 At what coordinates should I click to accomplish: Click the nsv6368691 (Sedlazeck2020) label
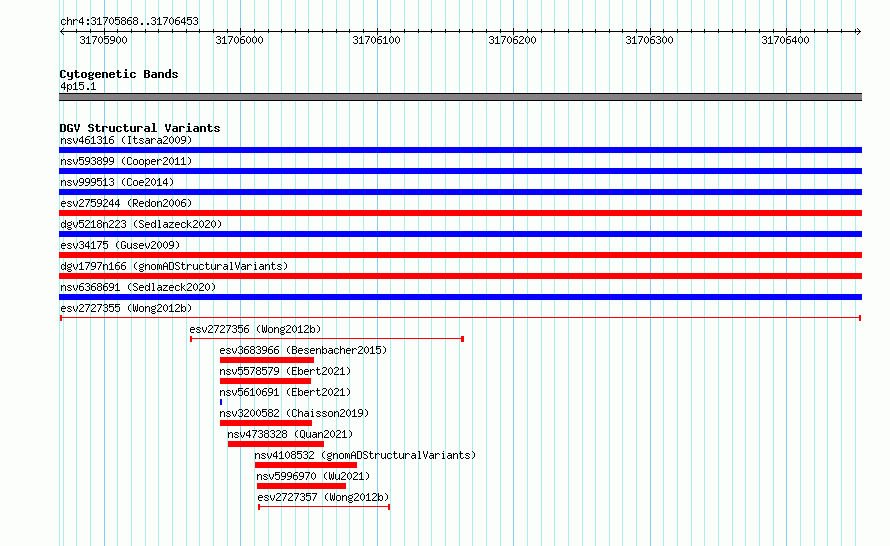[x=138, y=287]
